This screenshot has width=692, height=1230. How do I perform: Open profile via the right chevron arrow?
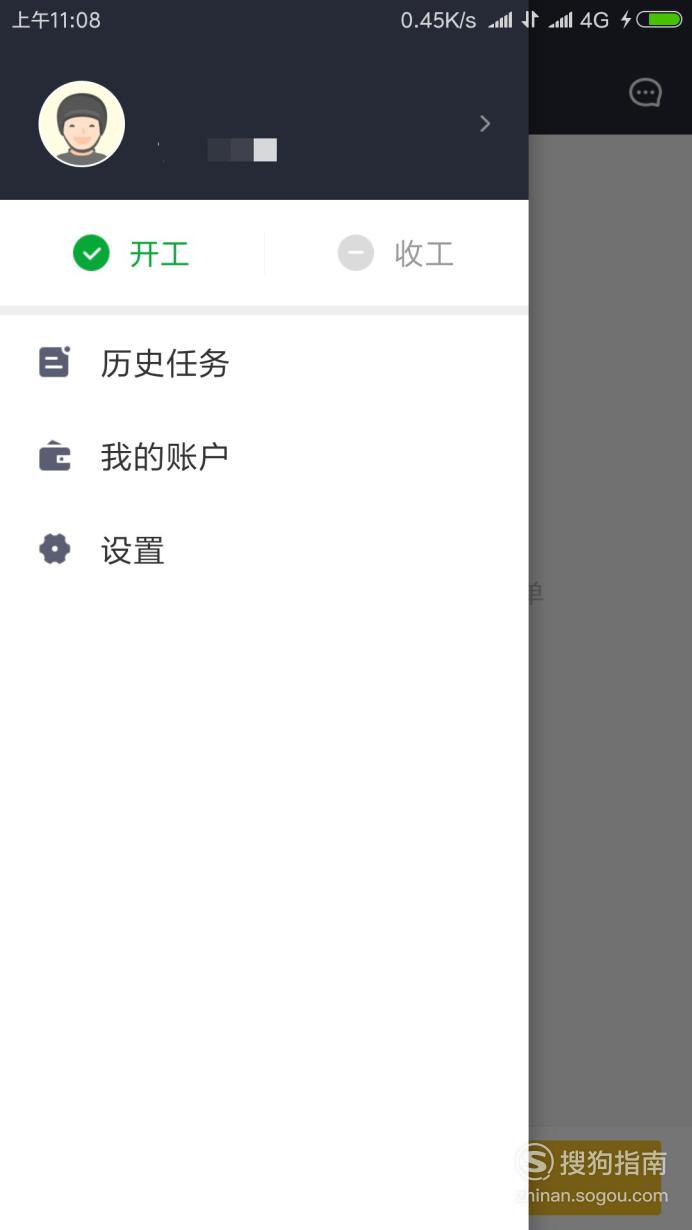(x=485, y=123)
